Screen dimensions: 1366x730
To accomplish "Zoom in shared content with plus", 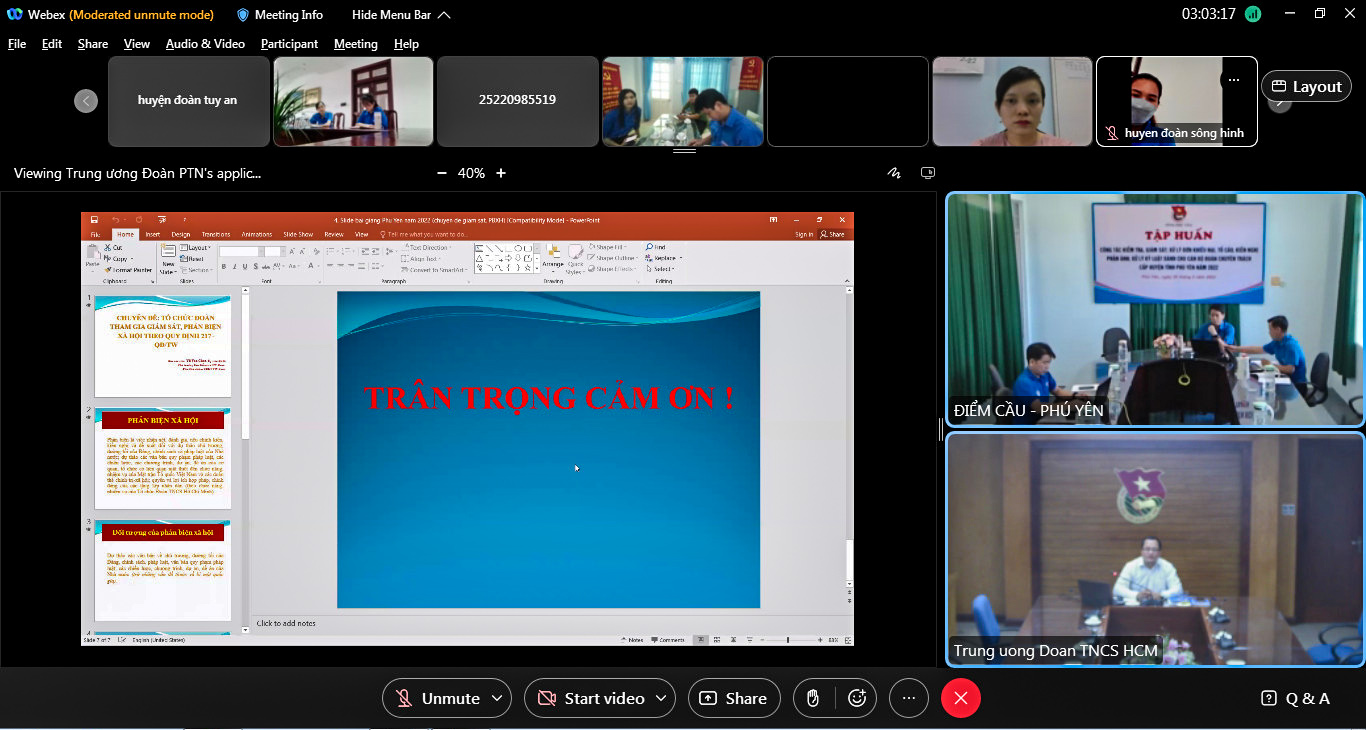I will [x=501, y=173].
